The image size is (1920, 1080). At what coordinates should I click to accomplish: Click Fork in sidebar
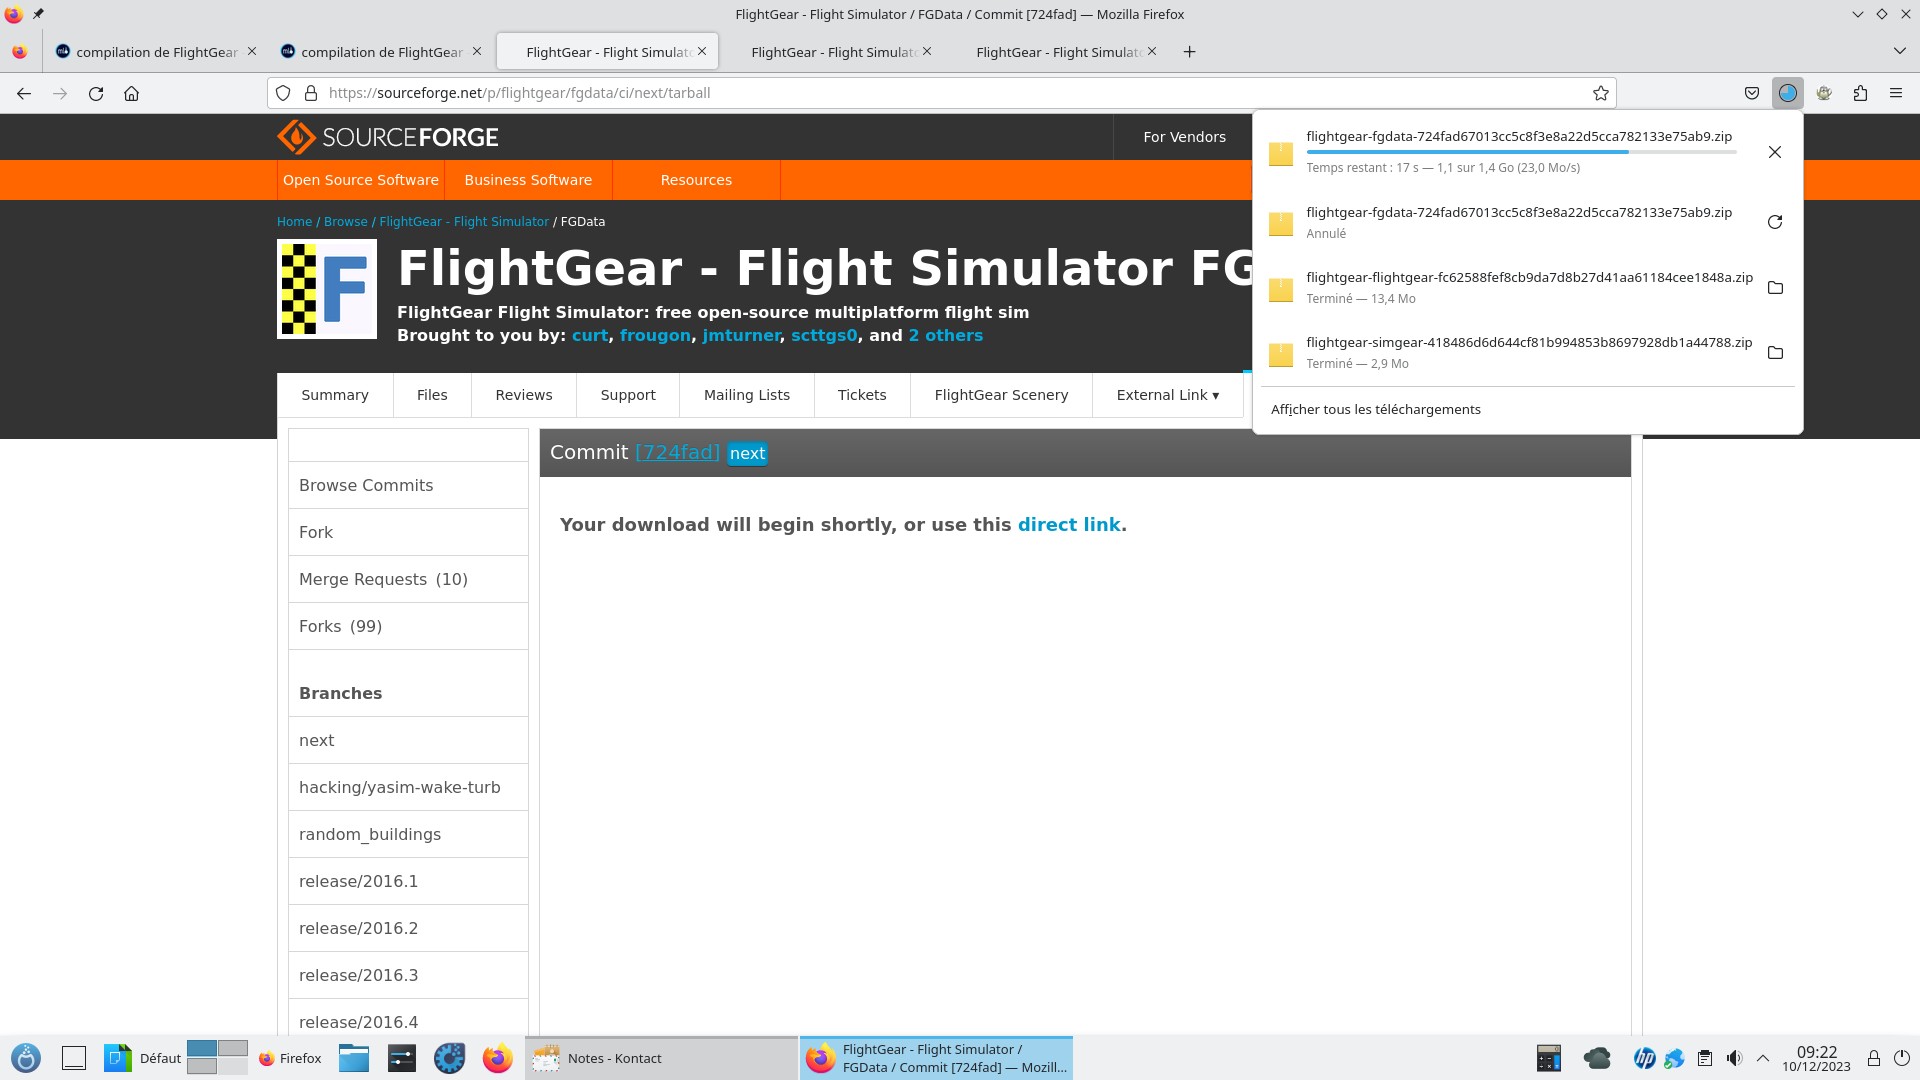coord(408,532)
